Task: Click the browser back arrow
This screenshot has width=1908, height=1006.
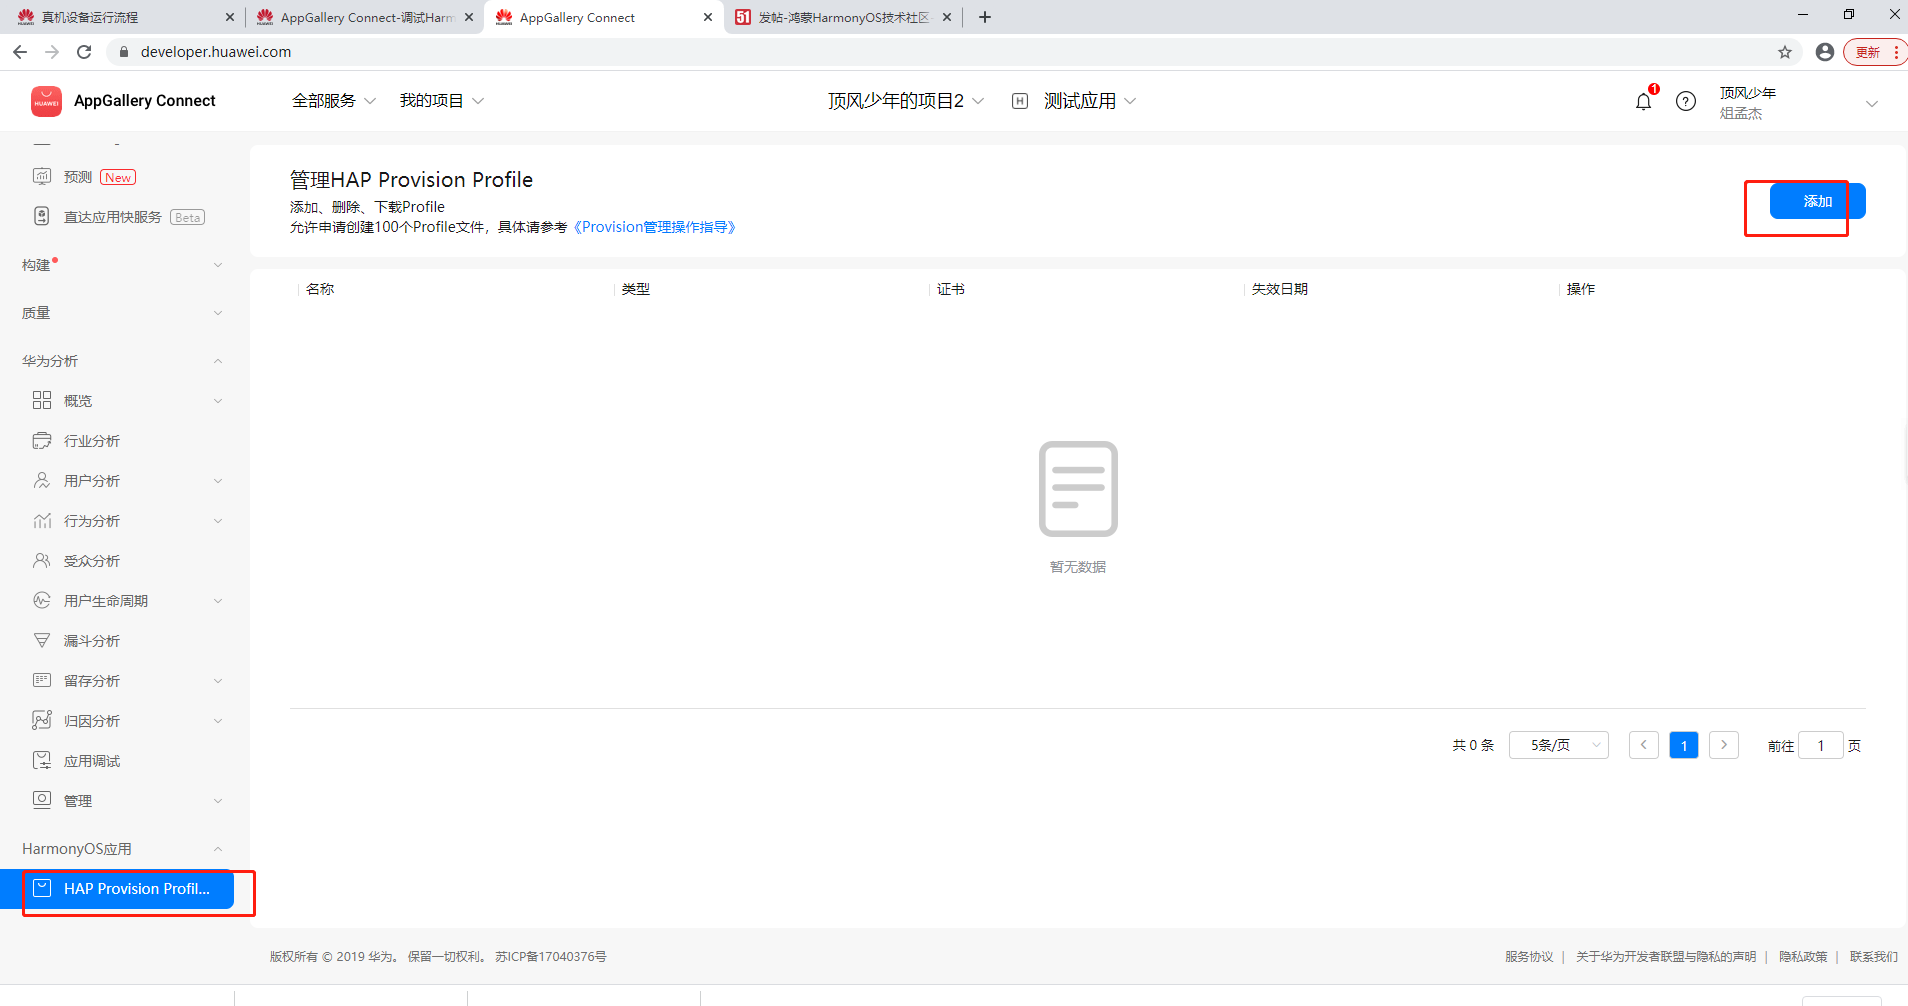Action: click(x=20, y=52)
